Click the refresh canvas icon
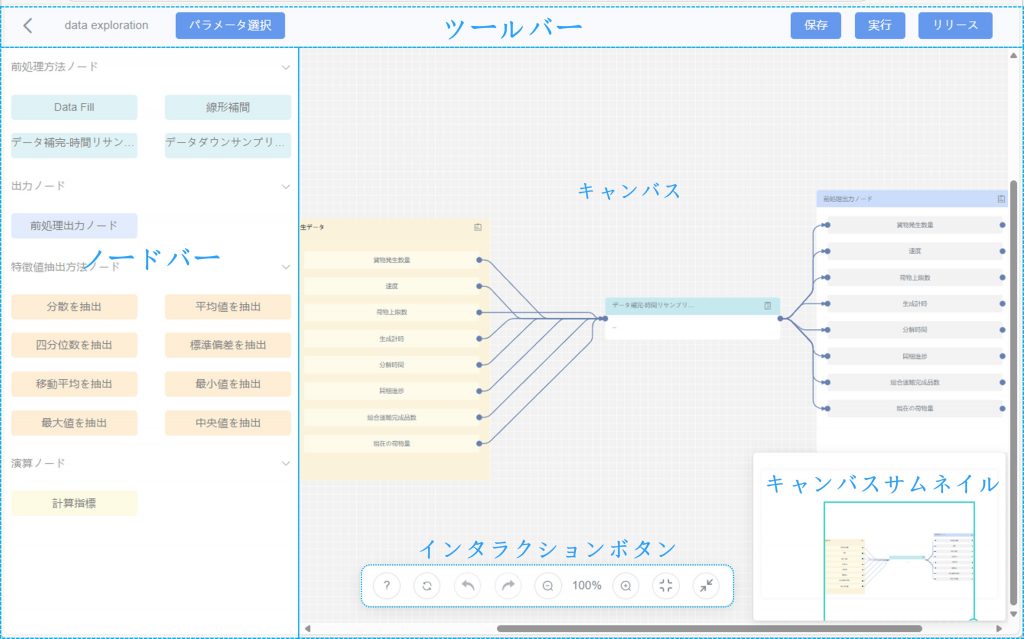This screenshot has height=639, width=1024. 427,586
